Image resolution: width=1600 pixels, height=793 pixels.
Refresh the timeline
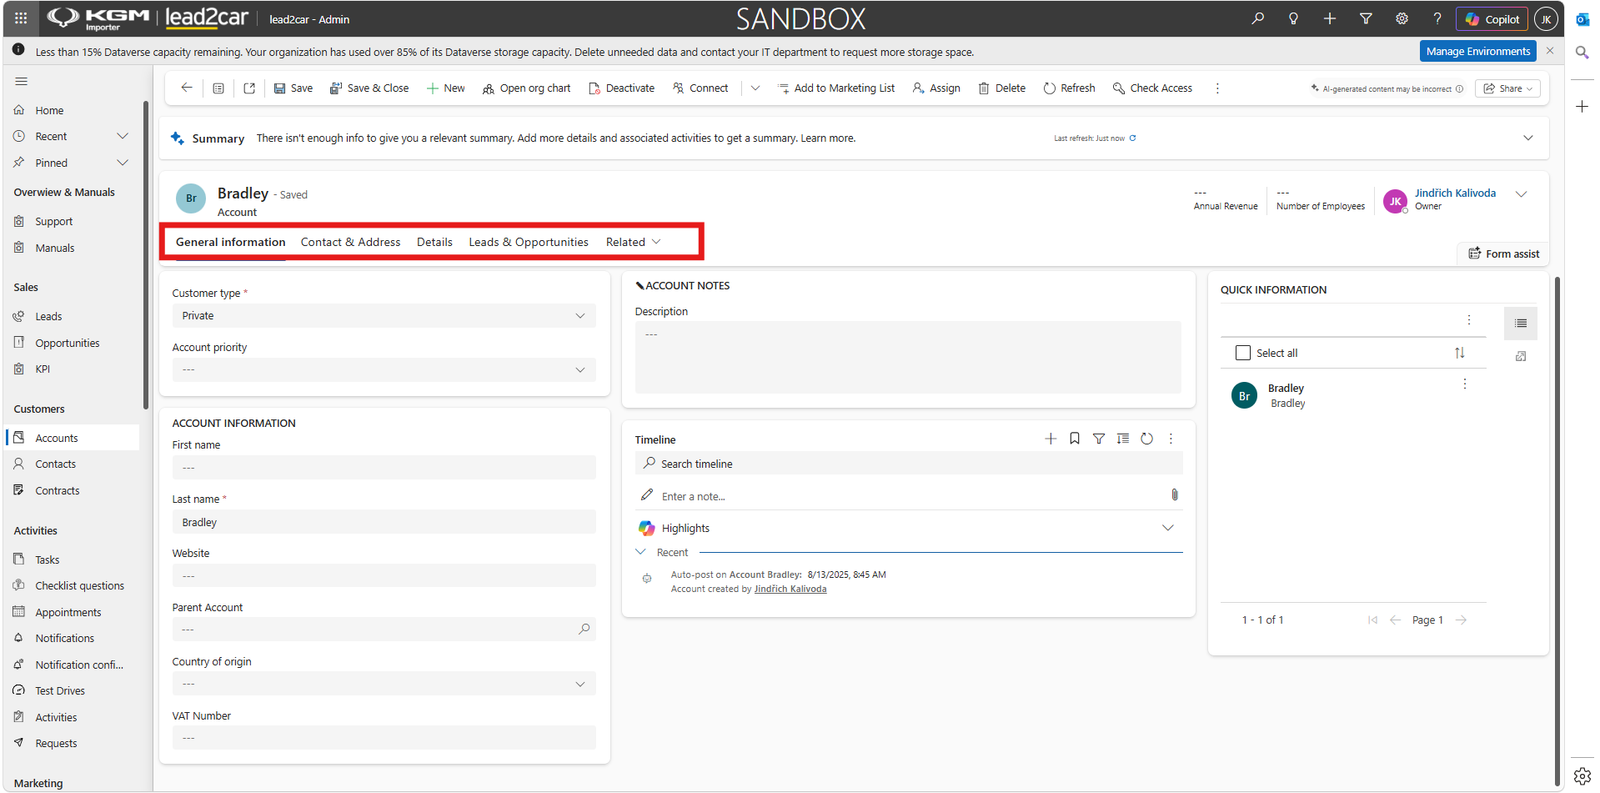[1147, 439]
